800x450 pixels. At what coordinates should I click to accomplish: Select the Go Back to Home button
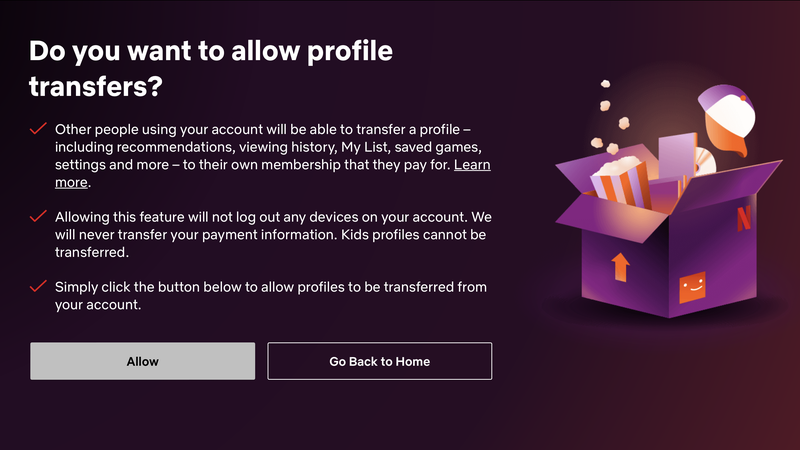click(380, 361)
